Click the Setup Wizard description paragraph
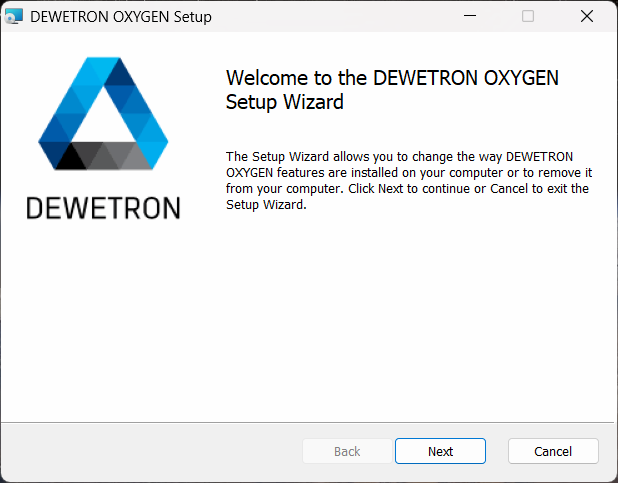This screenshot has height=483, width=618. pyautogui.click(x=407, y=180)
